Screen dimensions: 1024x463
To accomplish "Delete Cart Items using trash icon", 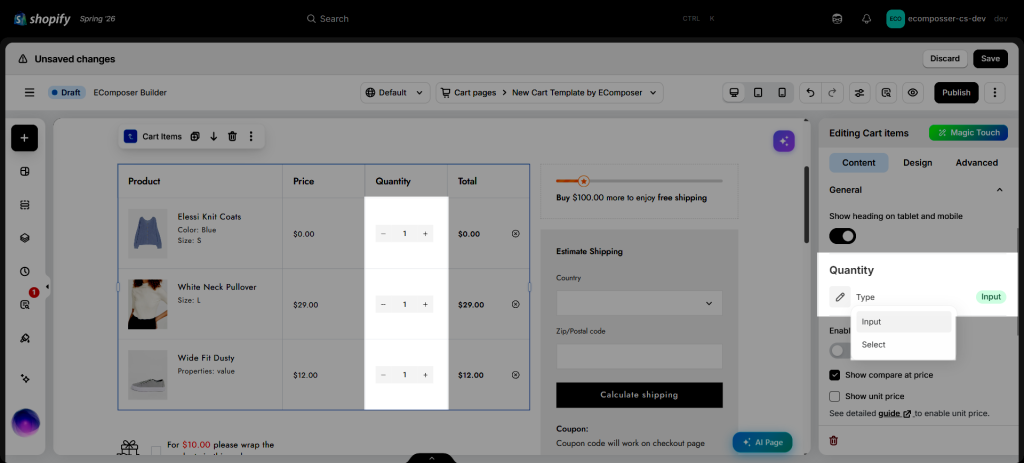I will 232,136.
